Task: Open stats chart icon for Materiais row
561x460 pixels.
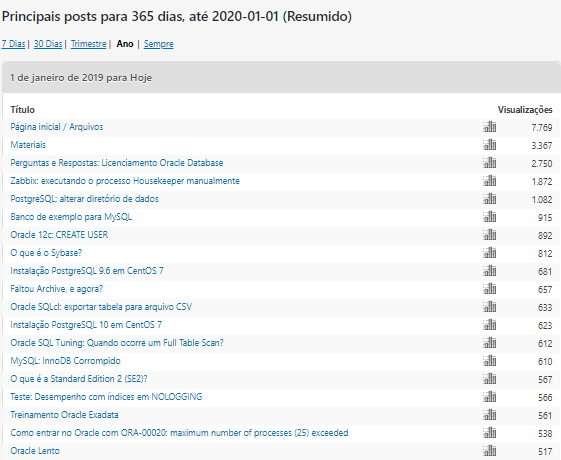Action: [x=489, y=145]
